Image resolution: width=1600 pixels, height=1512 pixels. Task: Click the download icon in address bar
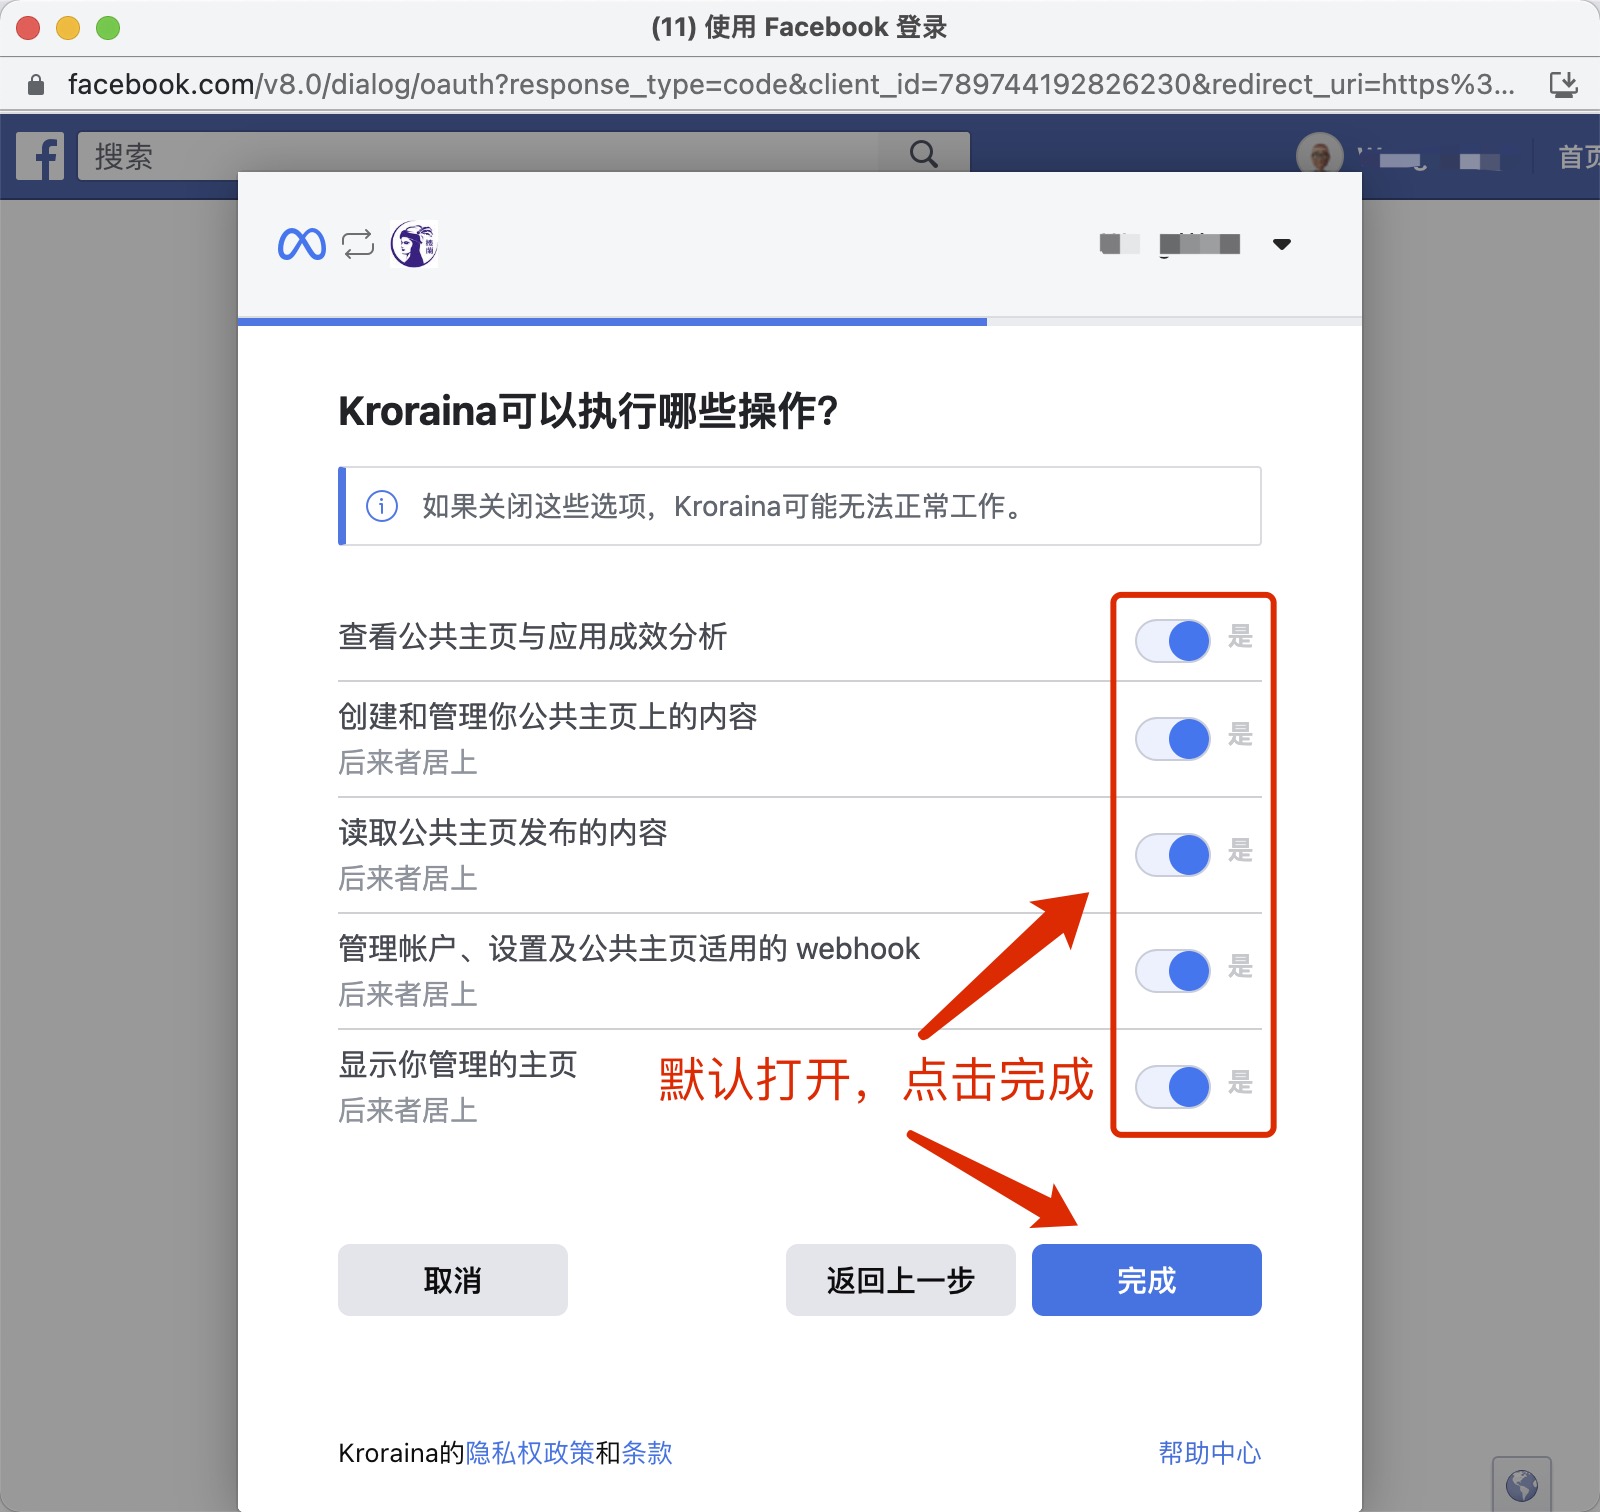tap(1564, 84)
